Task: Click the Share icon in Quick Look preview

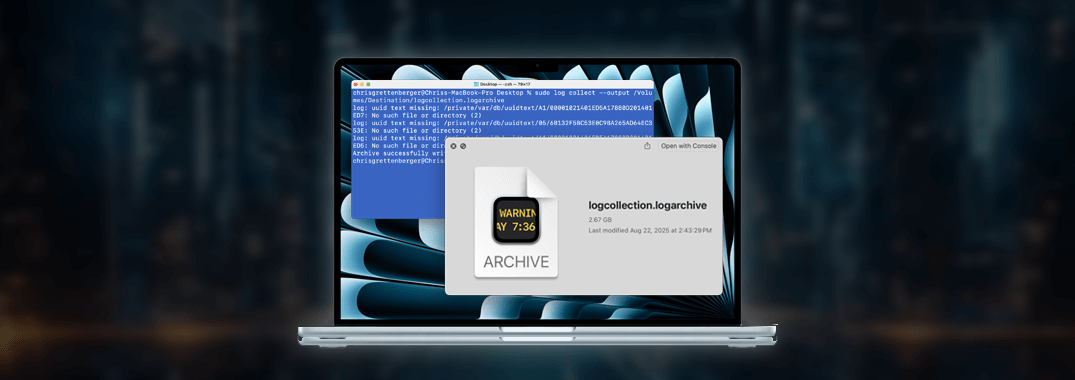Action: tap(647, 146)
